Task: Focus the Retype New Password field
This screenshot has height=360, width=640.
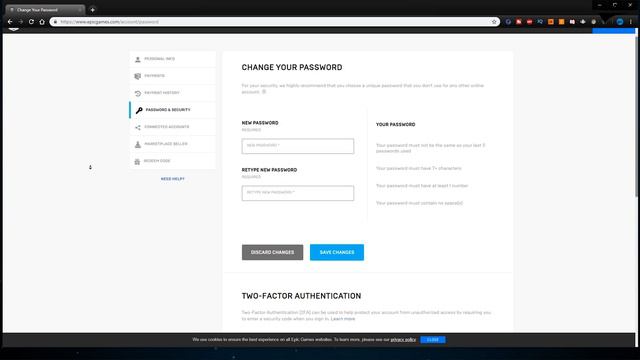Action: click(298, 193)
